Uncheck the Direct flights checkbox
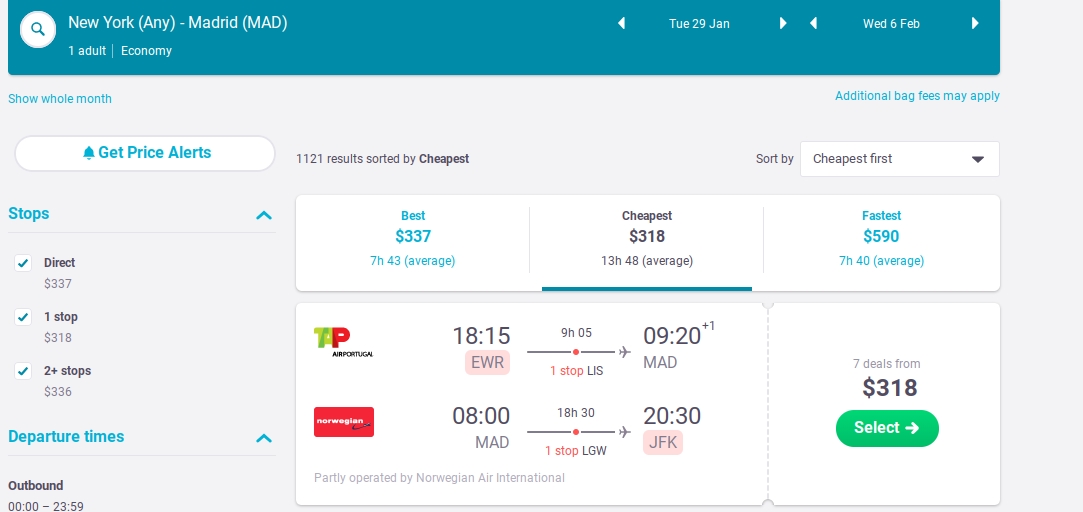This screenshot has height=512, width=1083. [x=23, y=263]
